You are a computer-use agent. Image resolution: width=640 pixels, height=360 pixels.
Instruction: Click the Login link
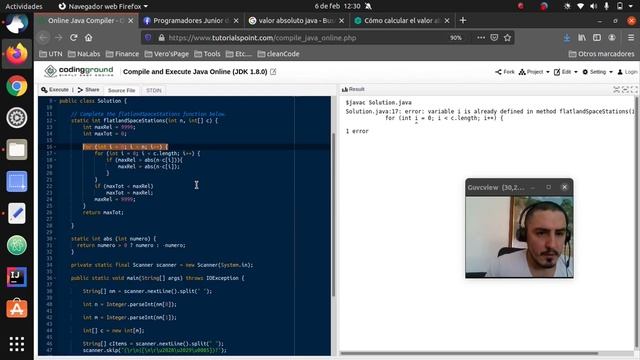tap(627, 72)
